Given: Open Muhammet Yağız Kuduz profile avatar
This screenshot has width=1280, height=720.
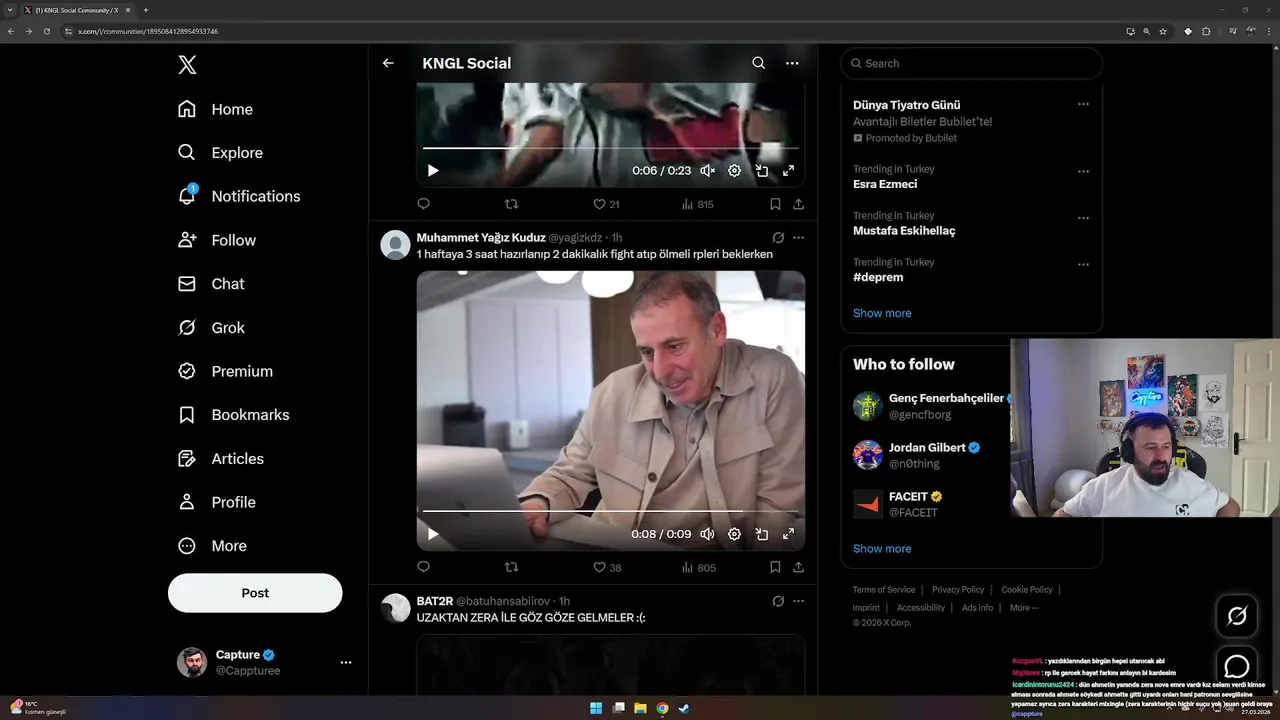Looking at the screenshot, I should pyautogui.click(x=396, y=245).
